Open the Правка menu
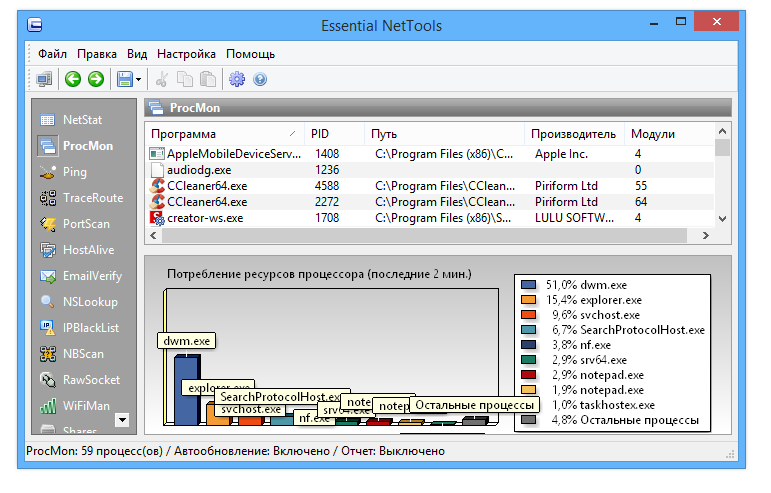771x493 pixels. 97,54
